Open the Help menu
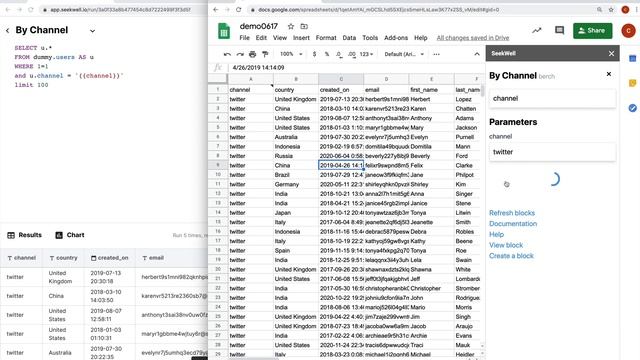This screenshot has width=640, height=360. [x=421, y=38]
